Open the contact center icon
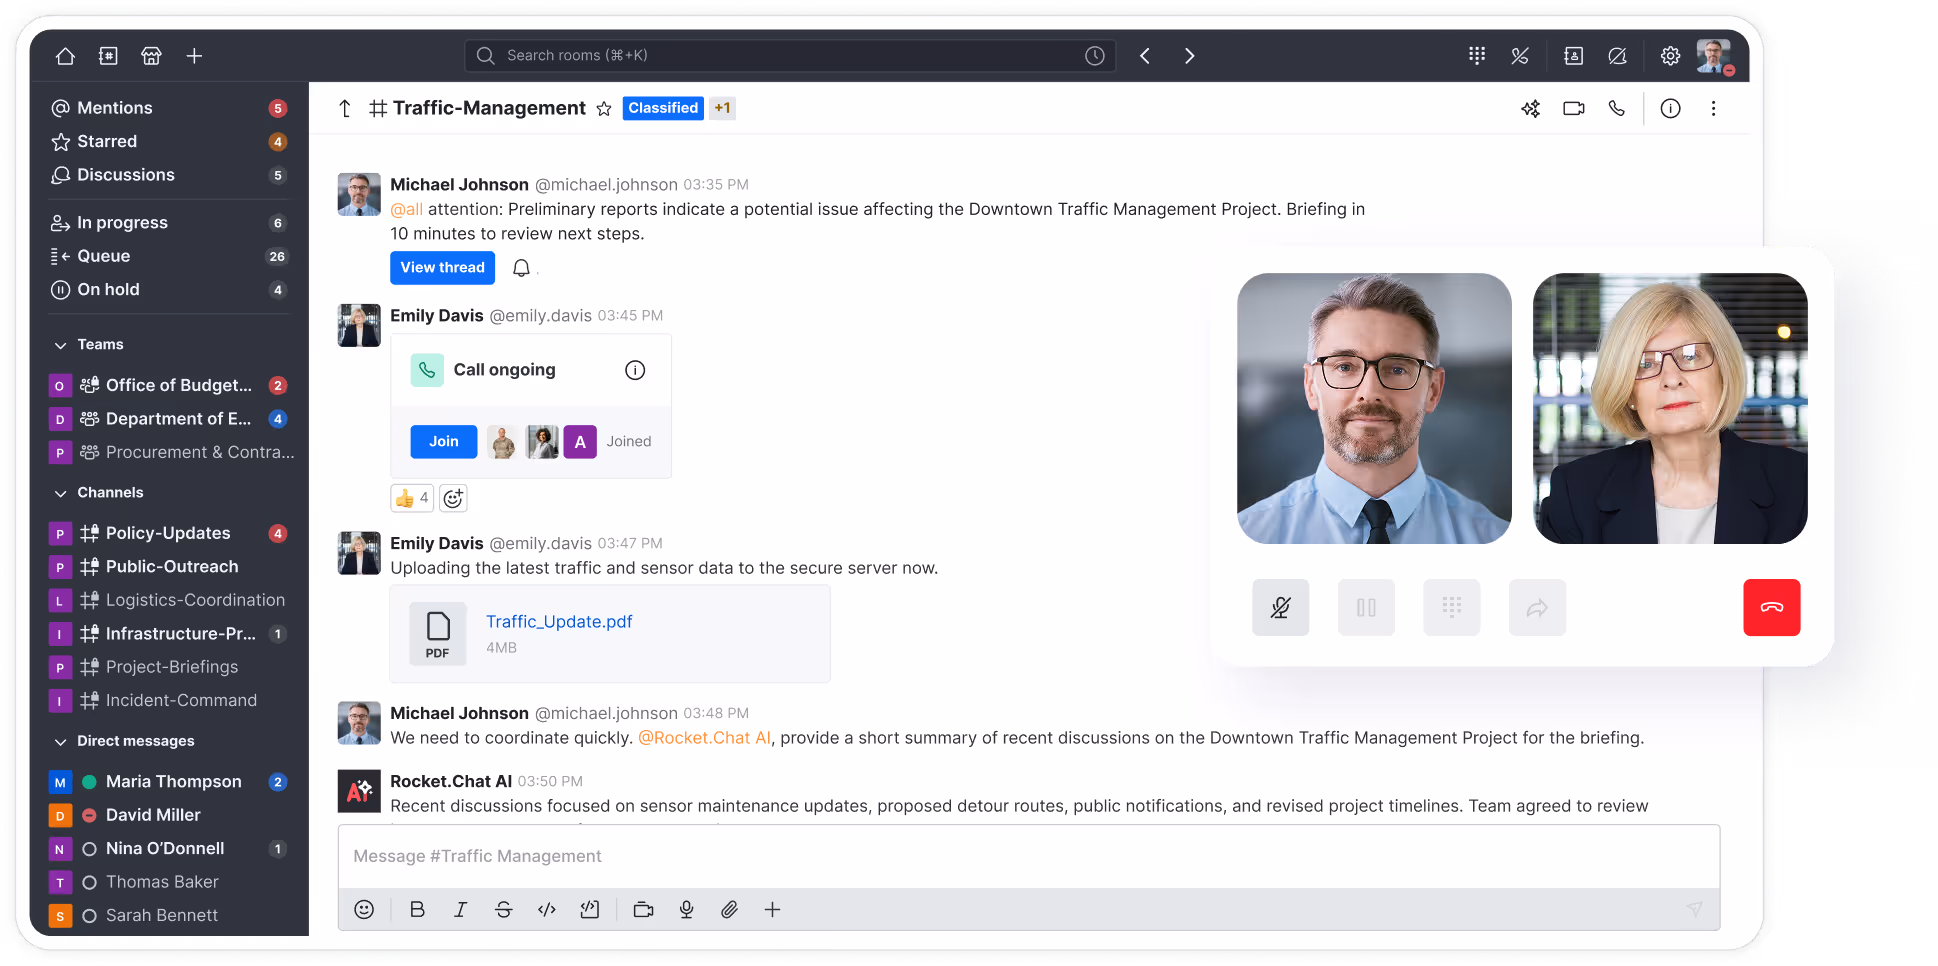Image resolution: width=1938 pixels, height=966 pixels. [x=1573, y=56]
